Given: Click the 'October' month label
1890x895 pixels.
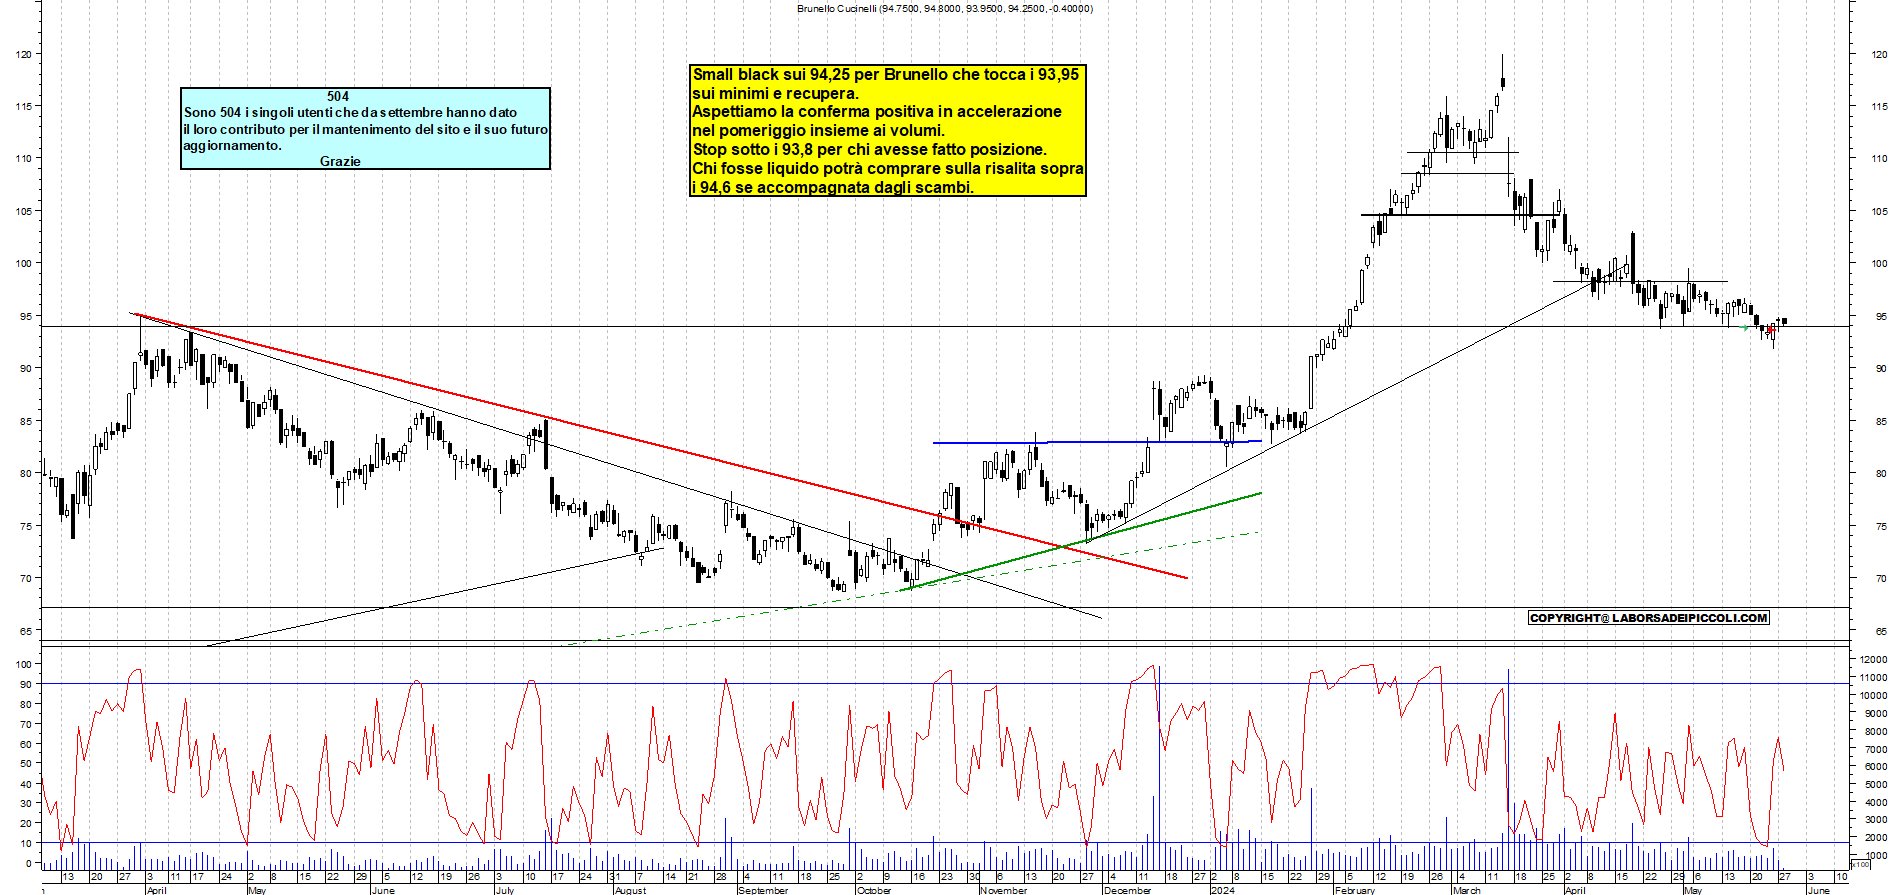Looking at the screenshot, I should [x=874, y=890].
